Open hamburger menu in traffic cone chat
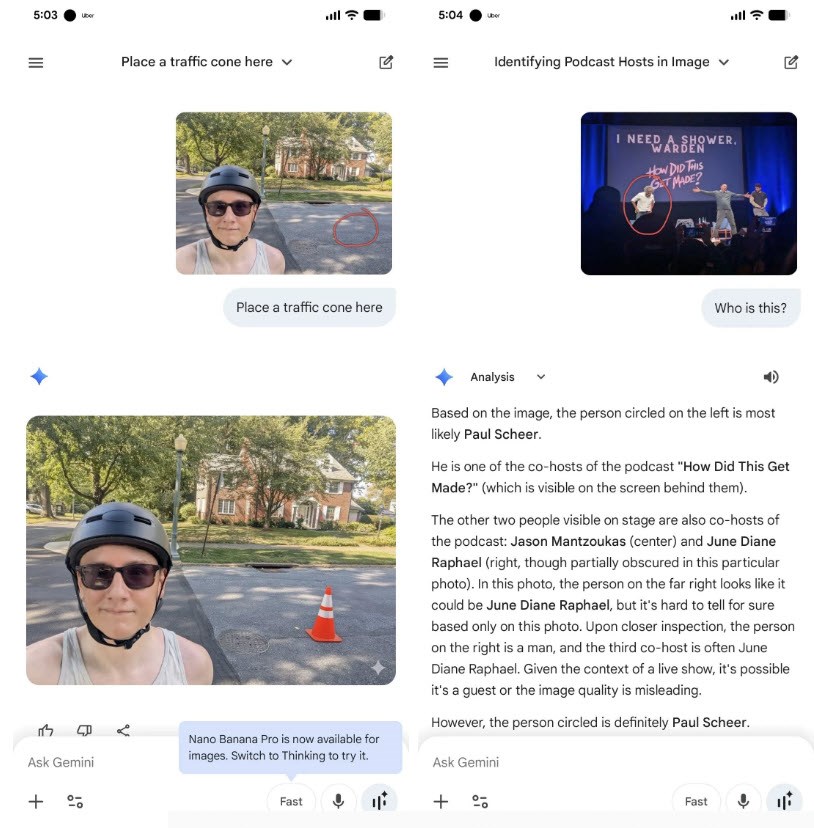This screenshot has height=828, width=814. 36,63
